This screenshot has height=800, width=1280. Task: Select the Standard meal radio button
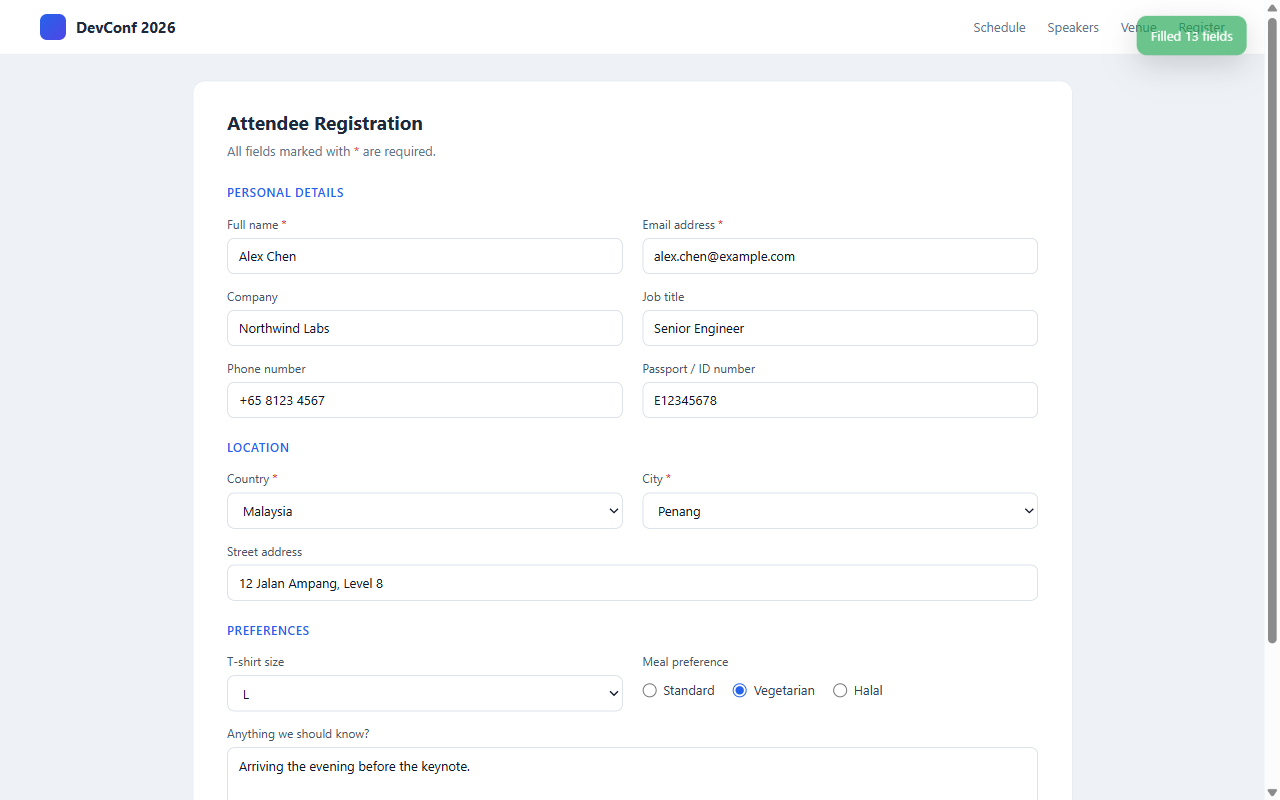650,690
